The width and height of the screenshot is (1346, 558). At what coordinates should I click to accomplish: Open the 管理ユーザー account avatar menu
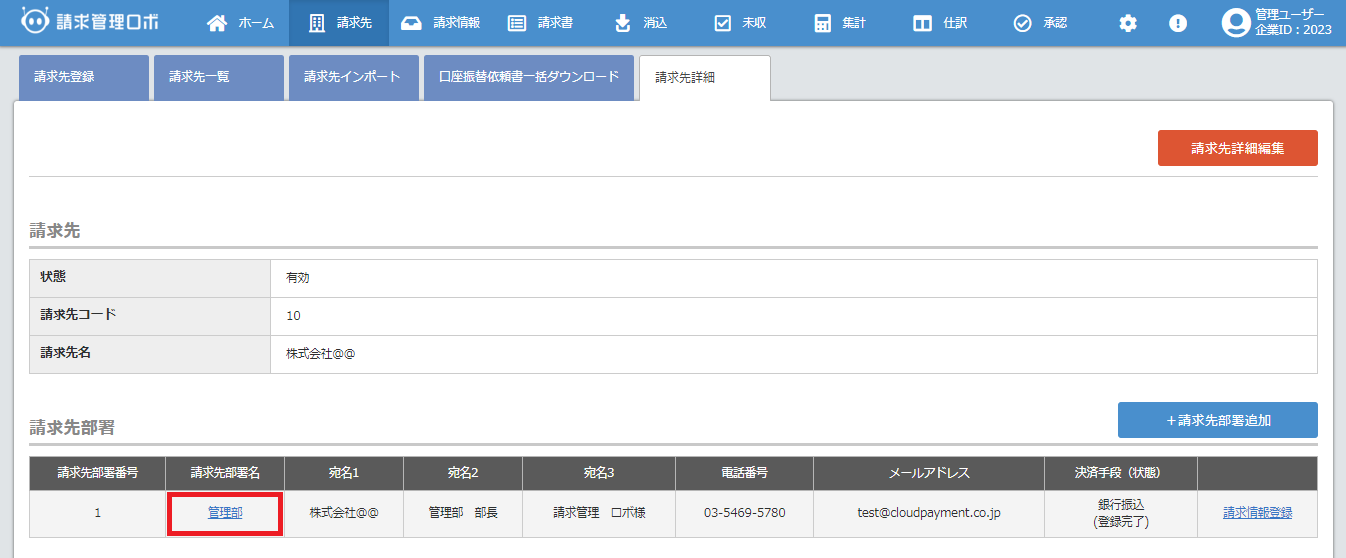(1236, 23)
